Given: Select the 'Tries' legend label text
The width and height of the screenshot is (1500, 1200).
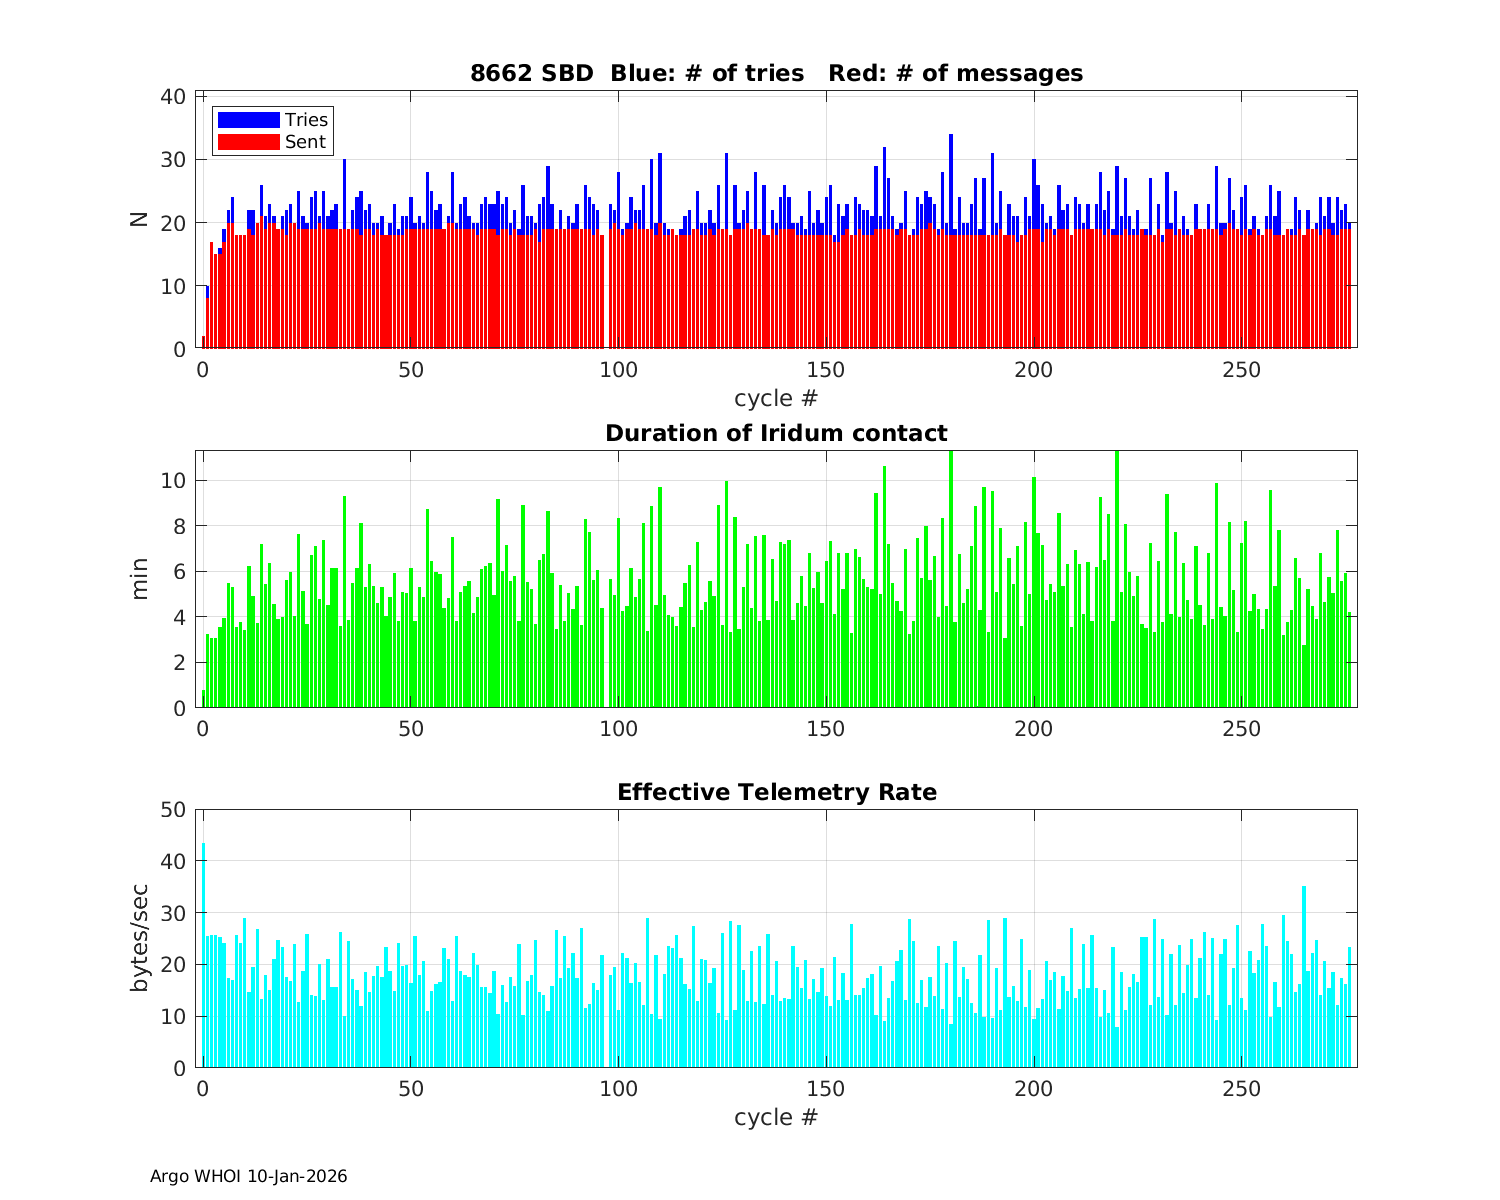Looking at the screenshot, I should point(306,120).
